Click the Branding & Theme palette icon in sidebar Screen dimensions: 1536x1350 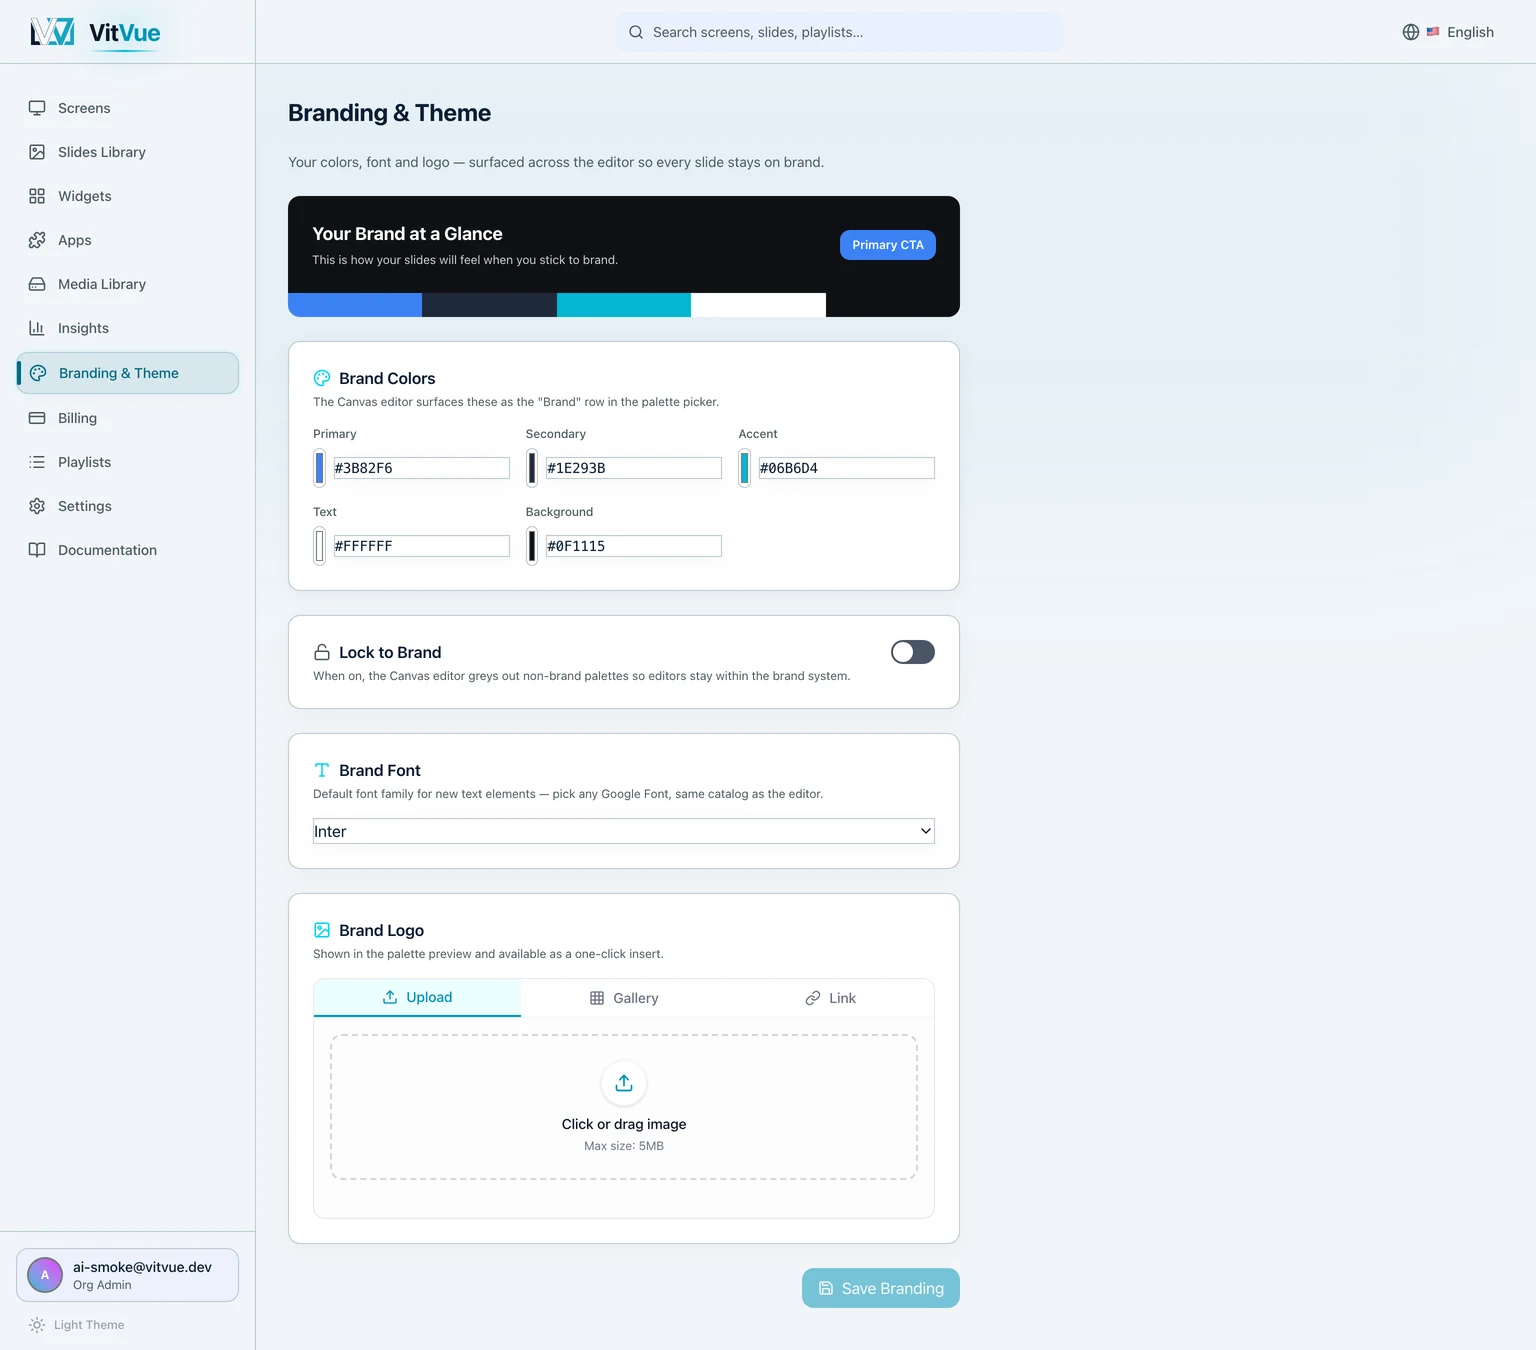(x=38, y=373)
